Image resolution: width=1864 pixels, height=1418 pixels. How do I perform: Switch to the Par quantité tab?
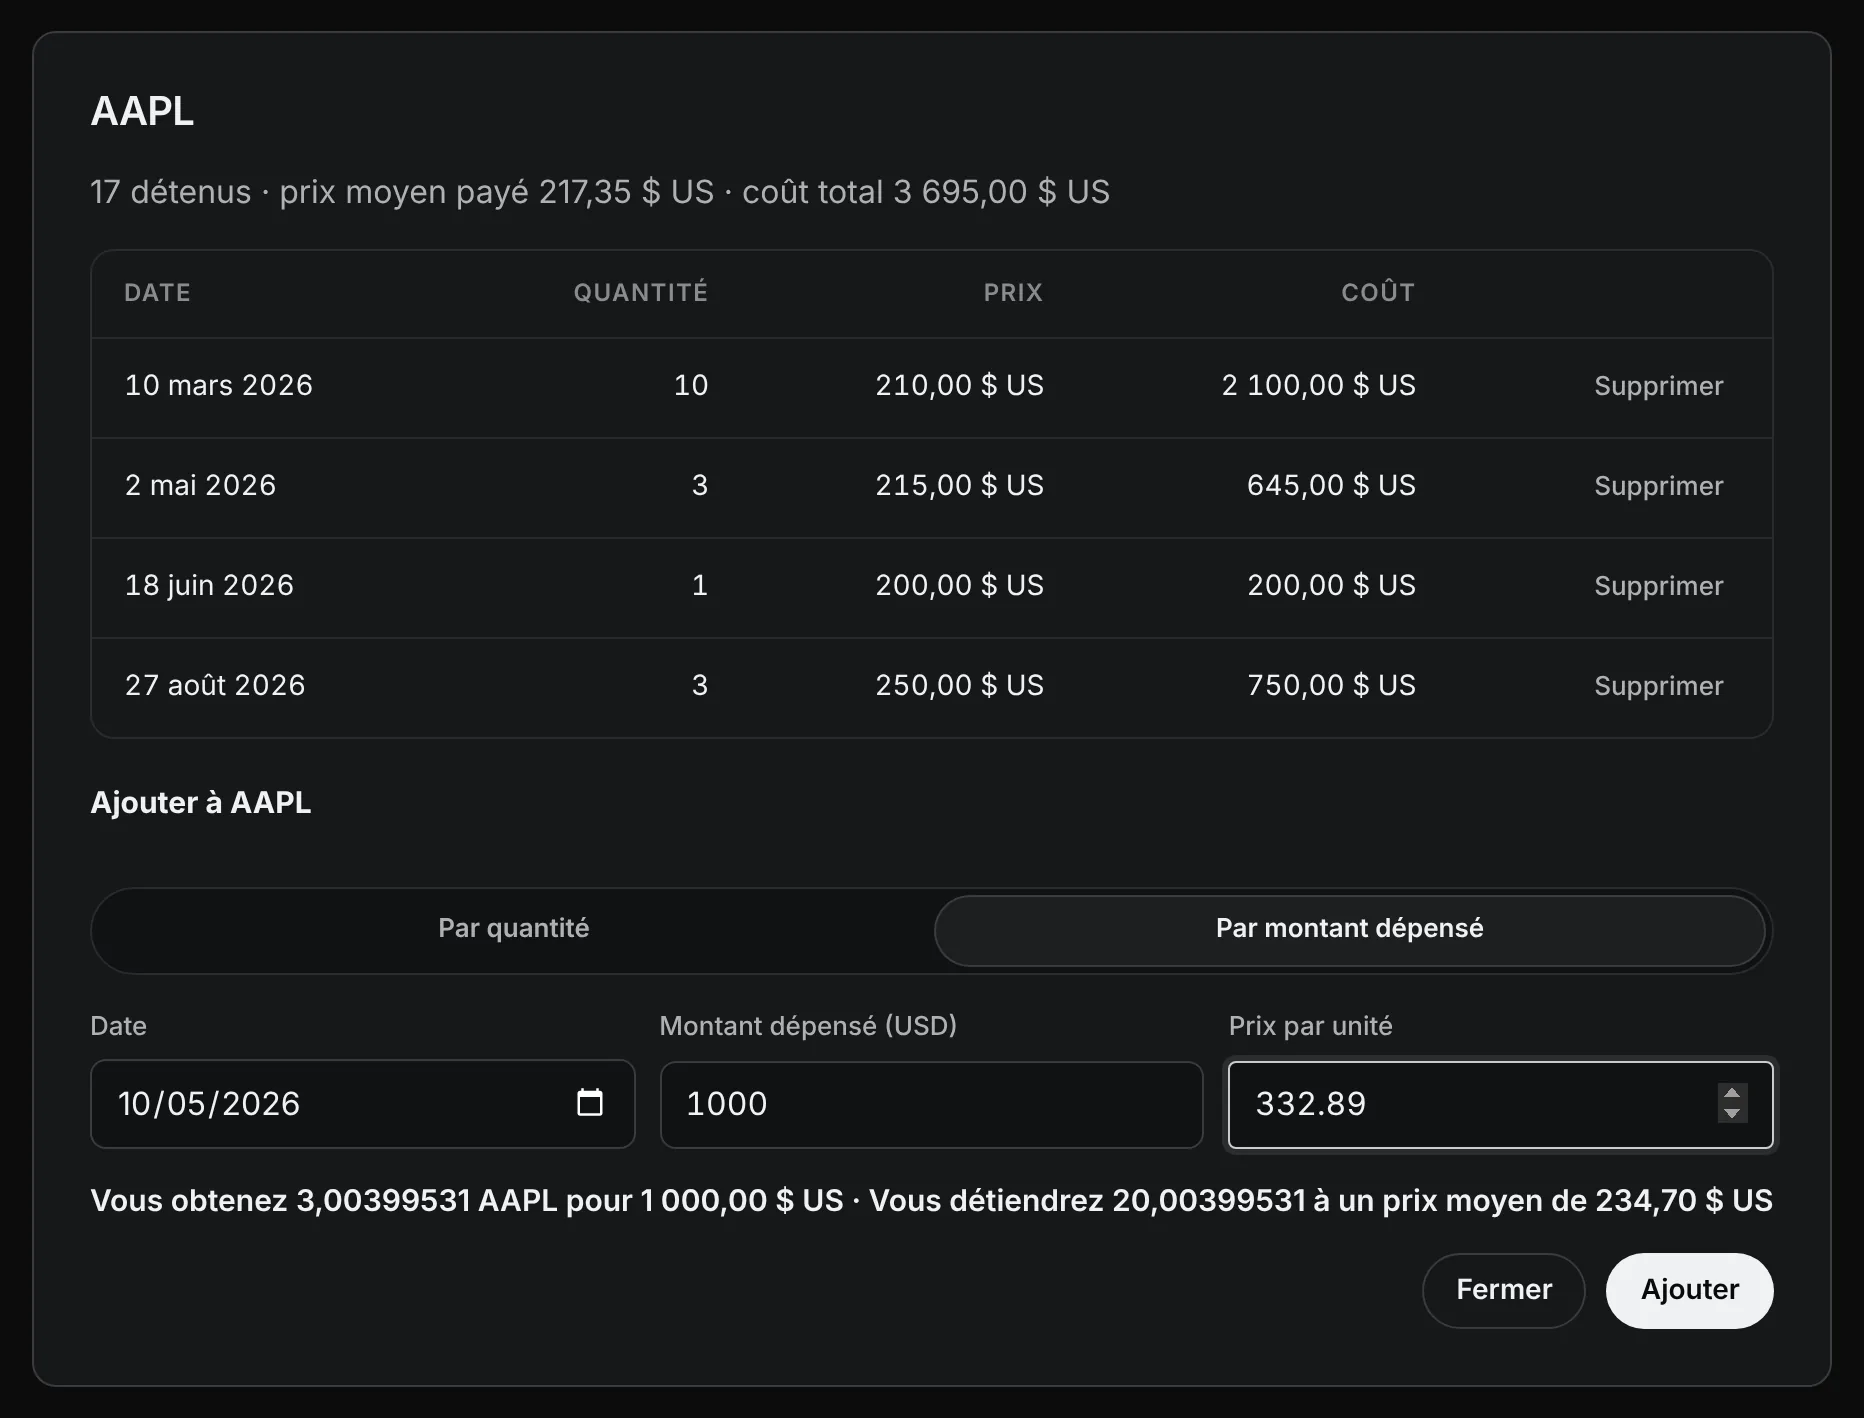pyautogui.click(x=514, y=929)
